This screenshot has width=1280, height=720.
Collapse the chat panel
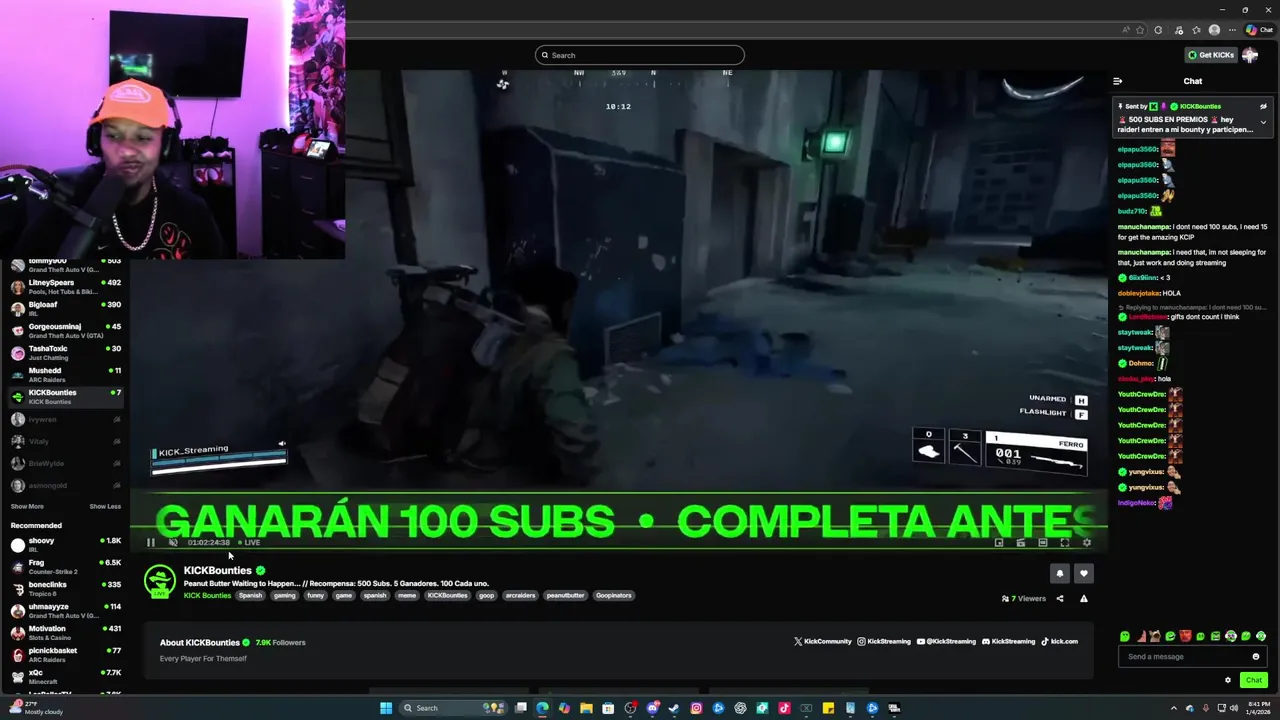[1118, 81]
